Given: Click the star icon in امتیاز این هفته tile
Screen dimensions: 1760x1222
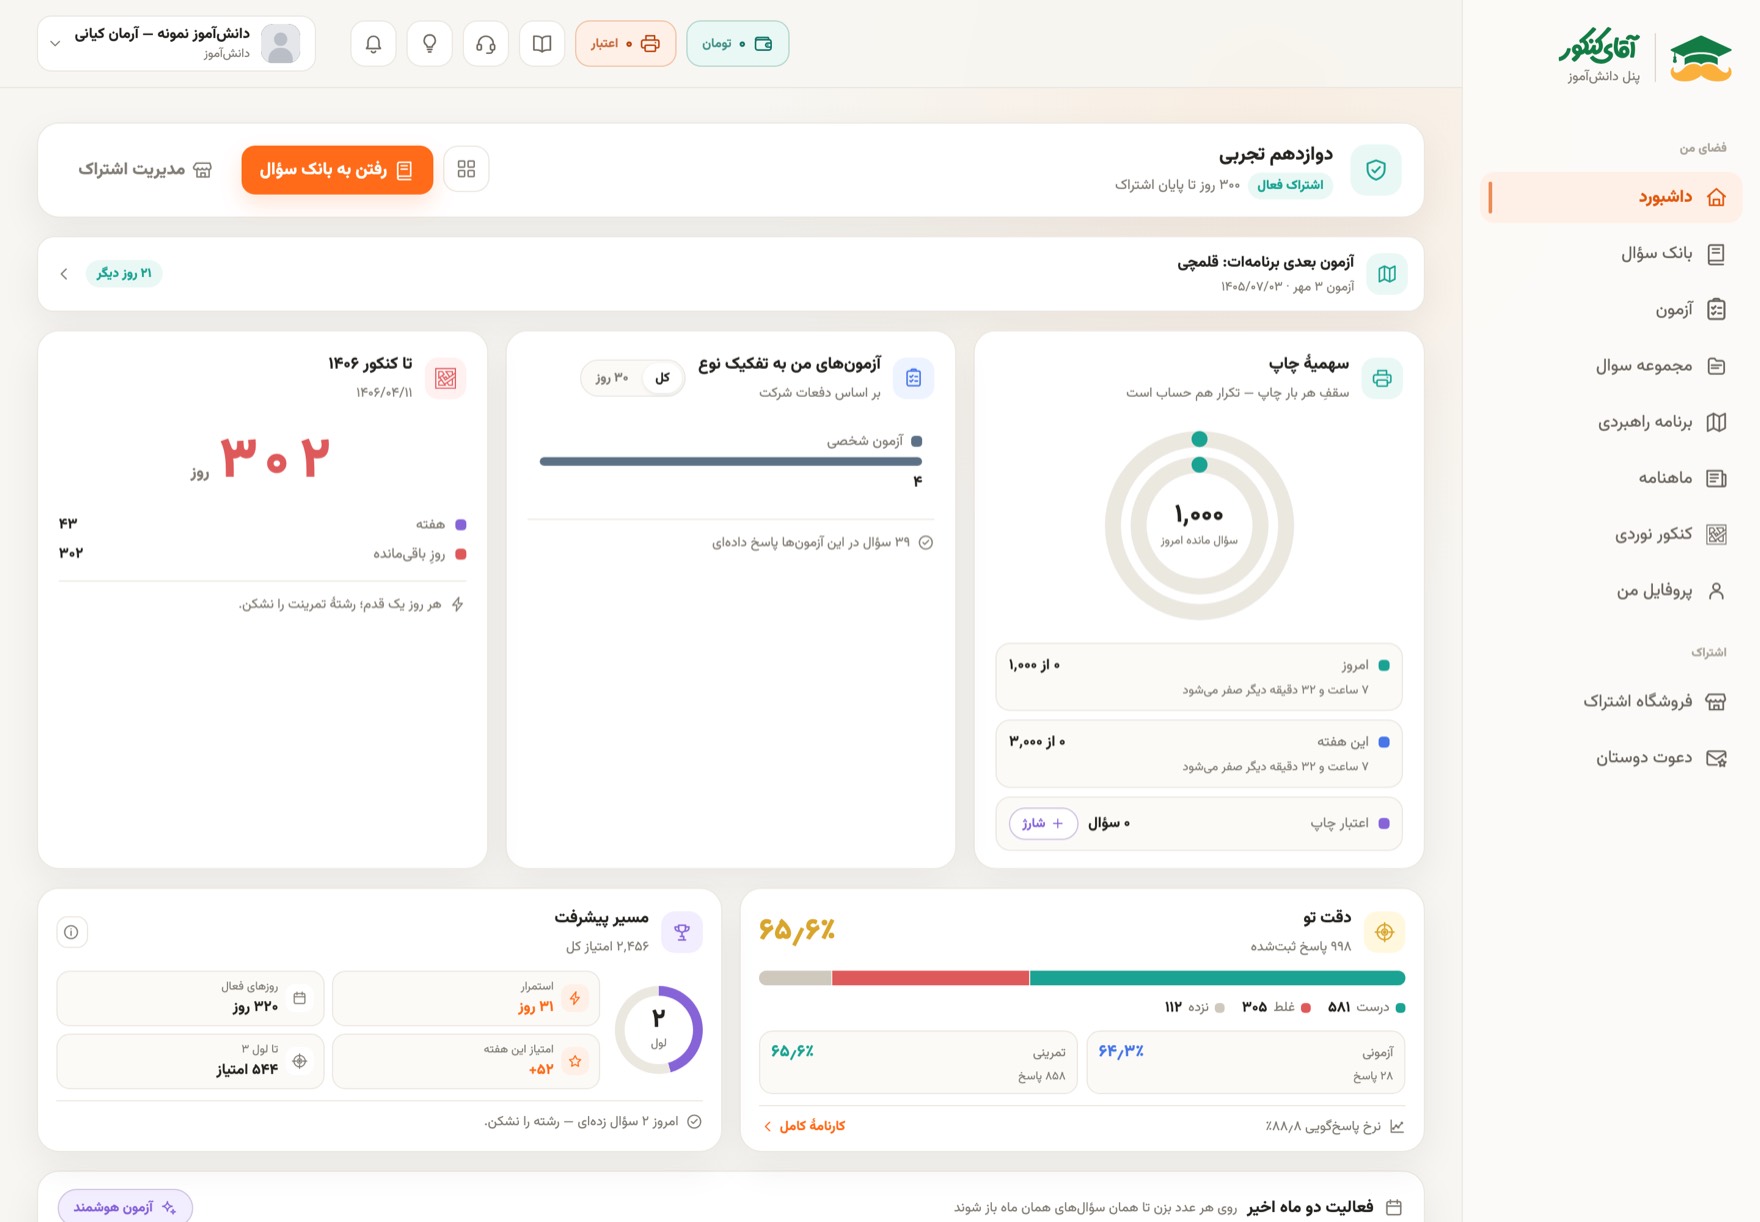Looking at the screenshot, I should [575, 1061].
